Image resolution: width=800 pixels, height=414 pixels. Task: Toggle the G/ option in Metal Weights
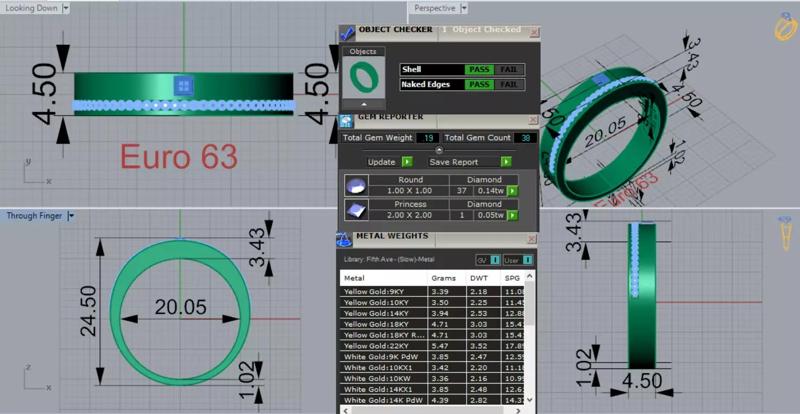488,260
